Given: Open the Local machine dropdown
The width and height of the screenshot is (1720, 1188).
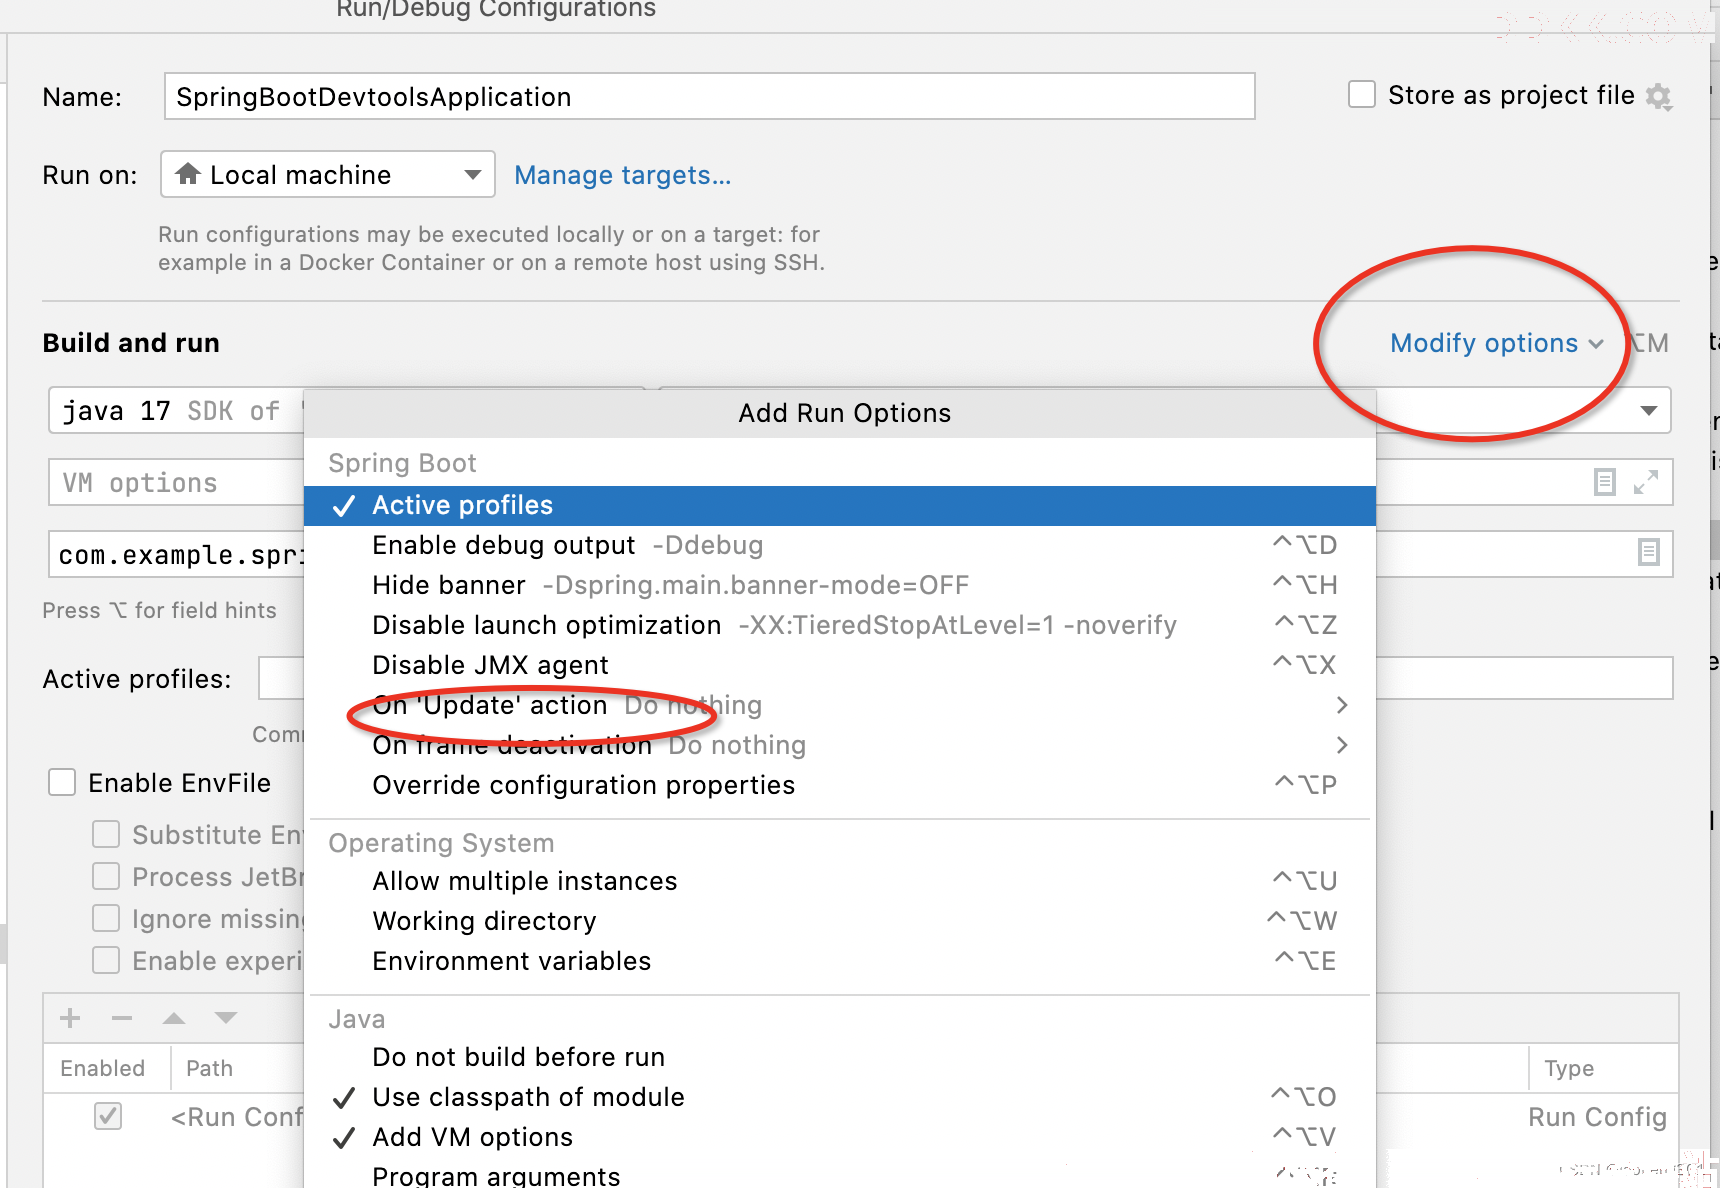Looking at the screenshot, I should (328, 175).
